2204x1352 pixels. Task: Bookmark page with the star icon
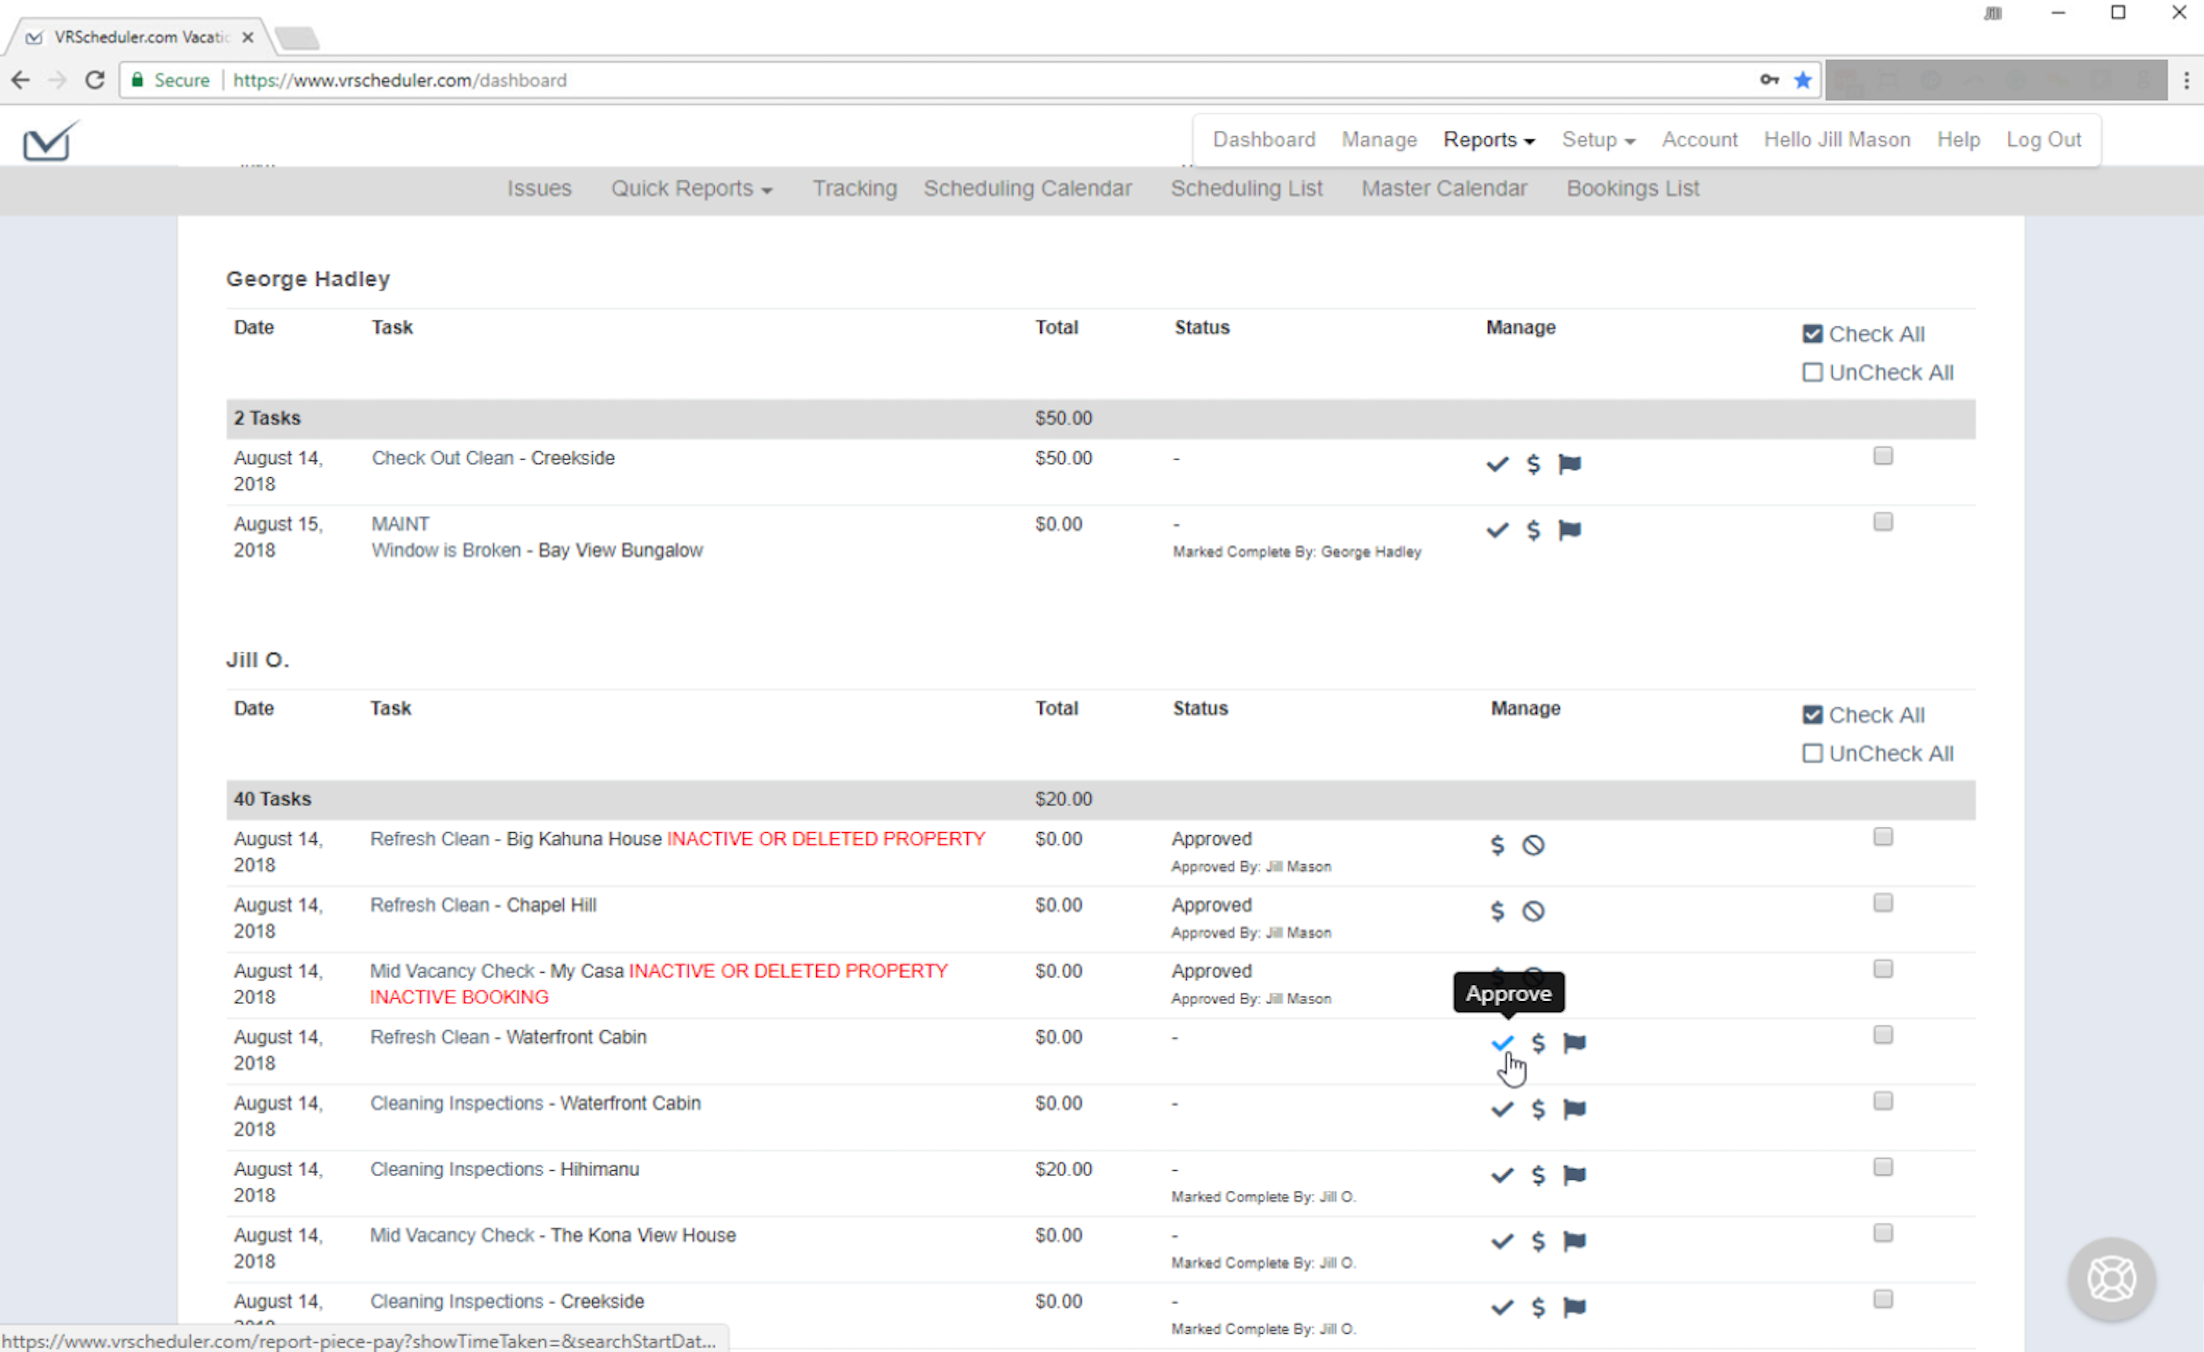[x=1802, y=80]
